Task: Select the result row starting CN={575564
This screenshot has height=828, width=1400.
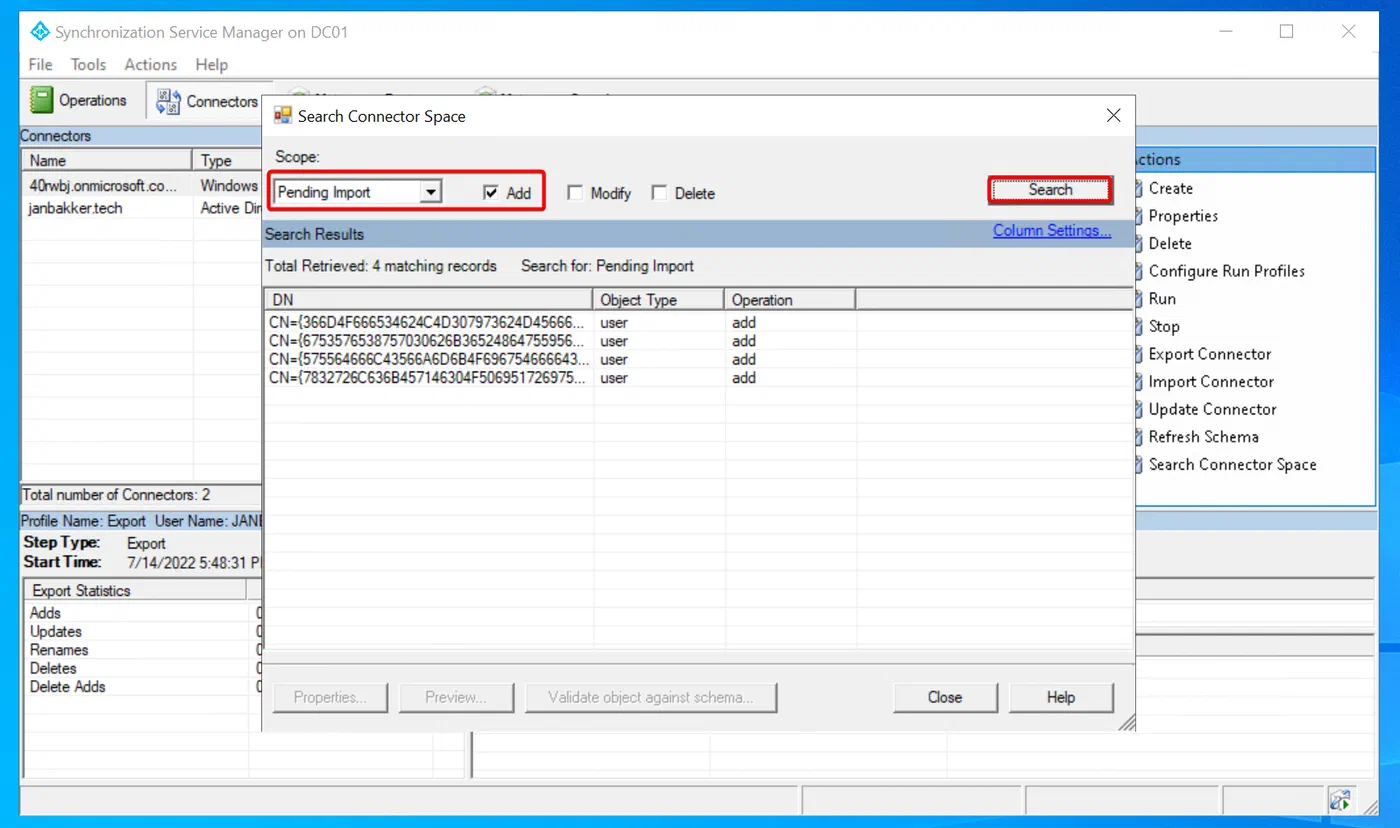Action: [x=697, y=359]
